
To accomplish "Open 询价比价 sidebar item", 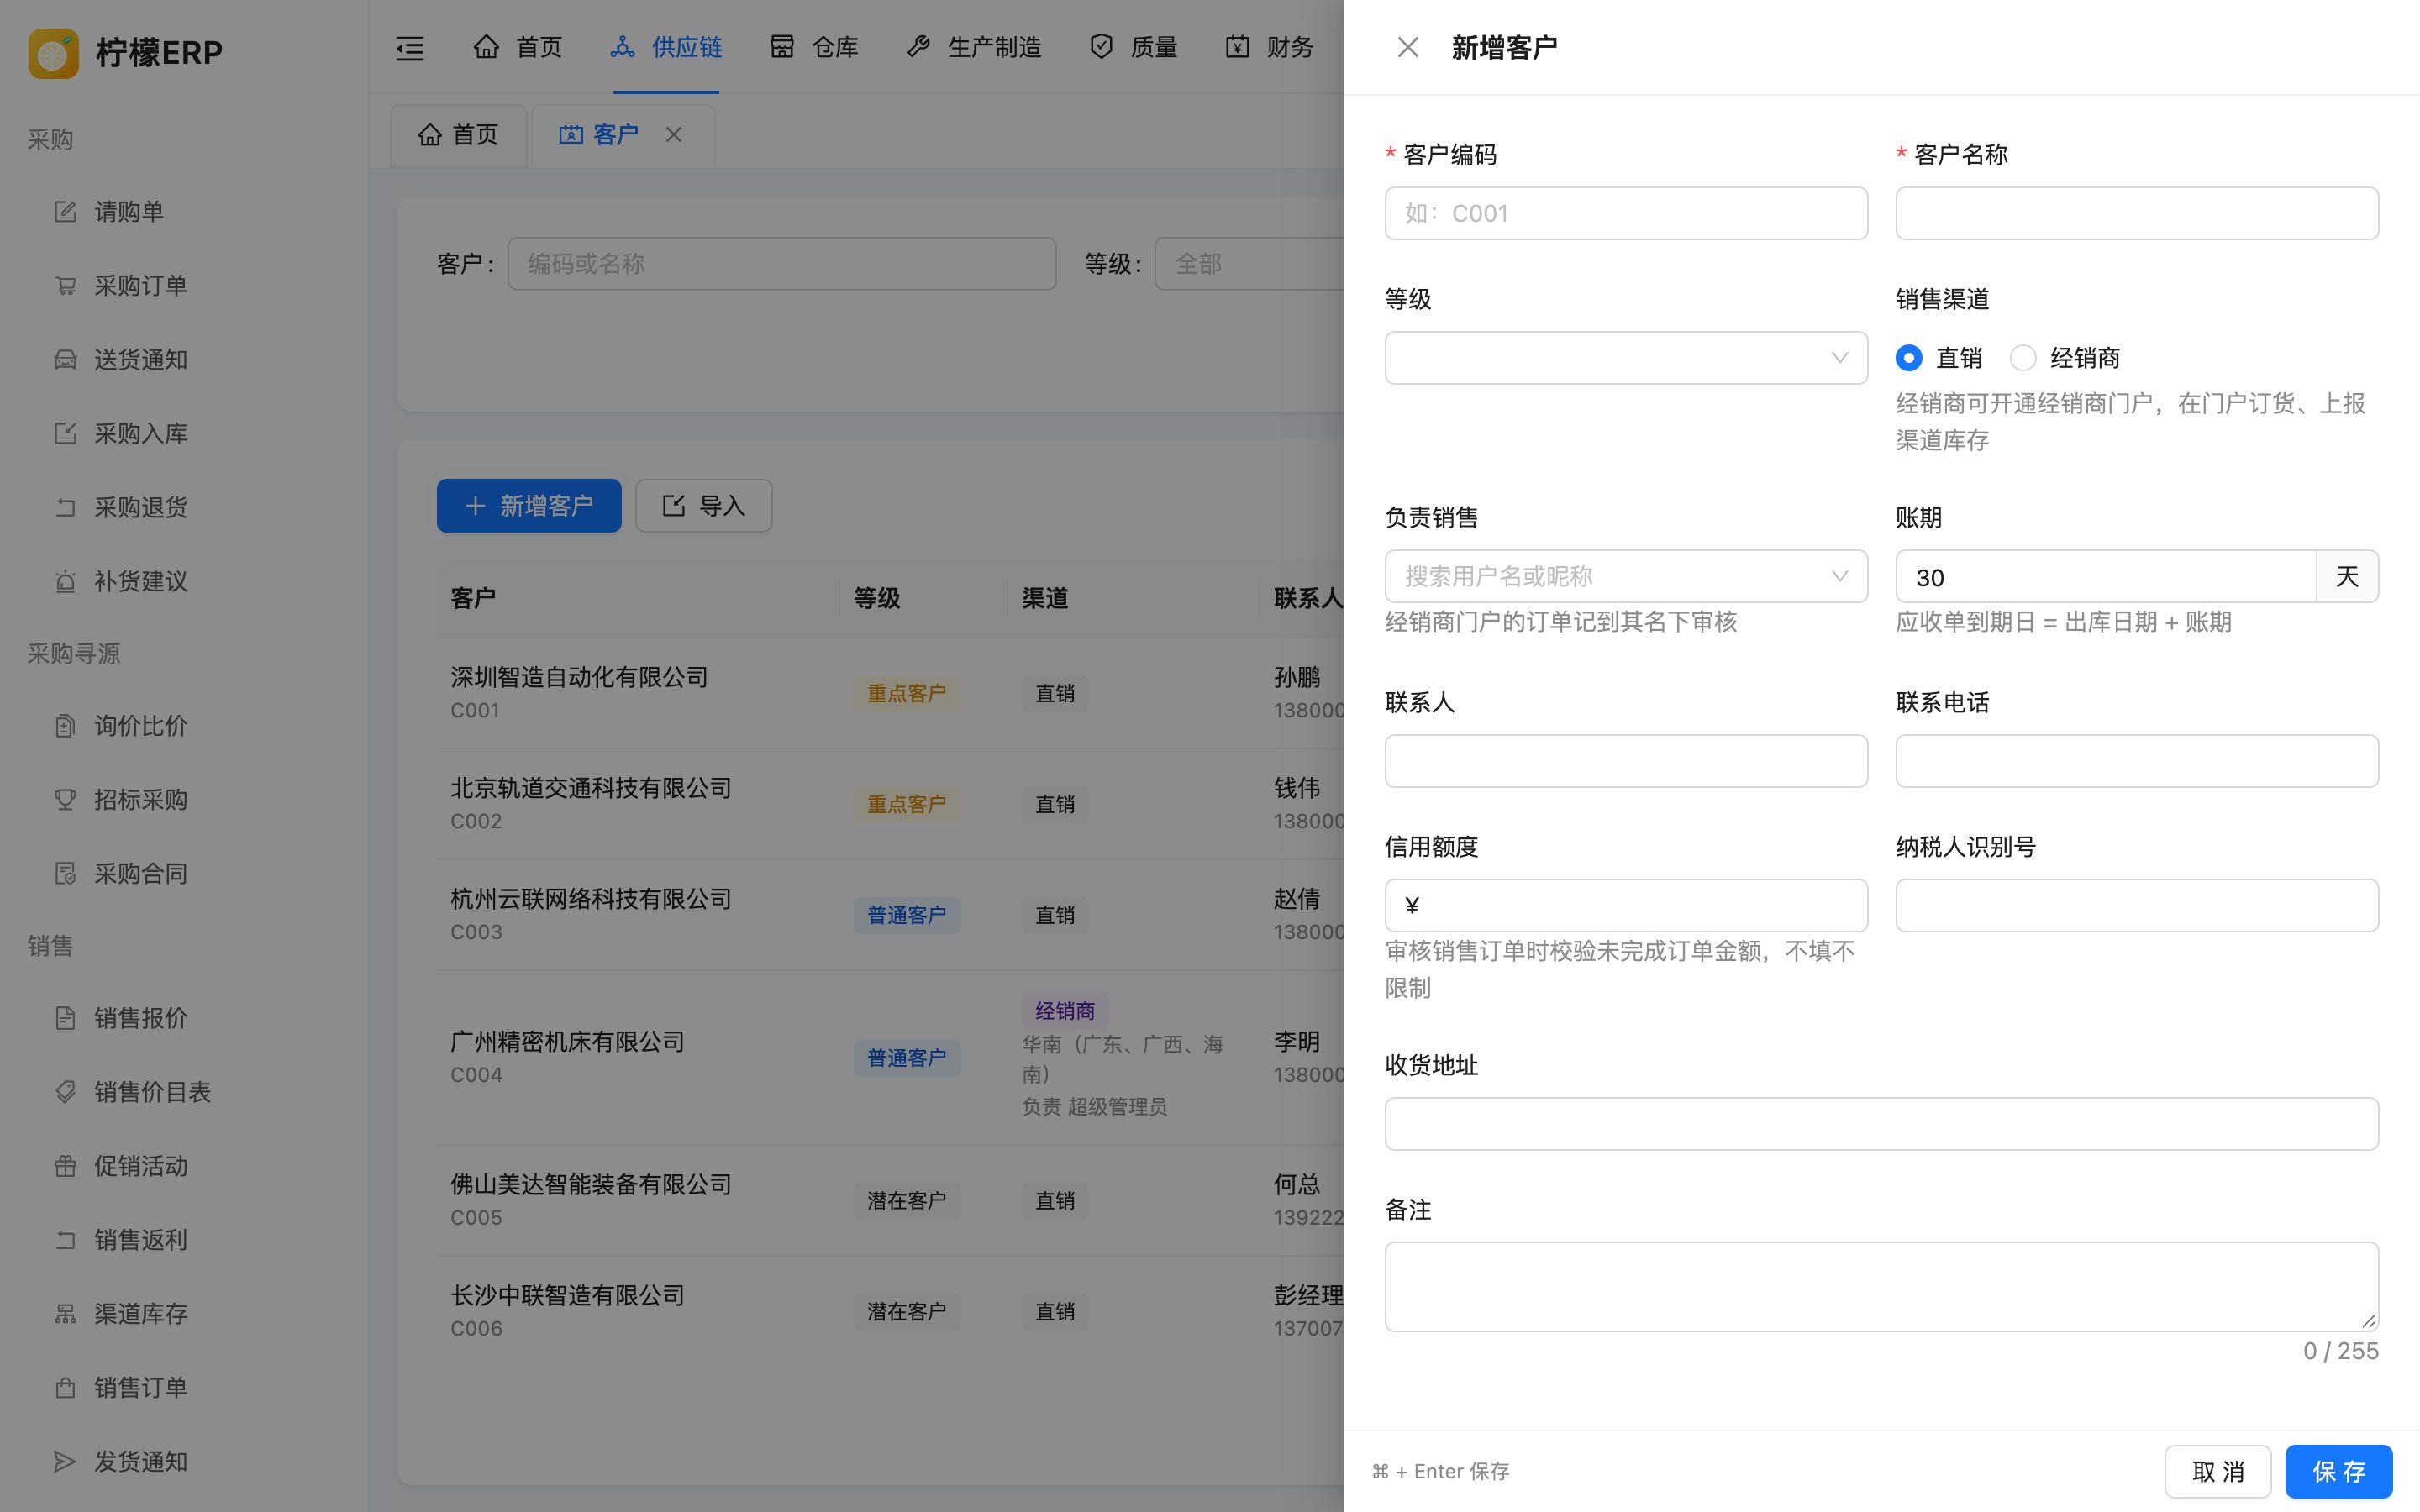I will 184,725.
